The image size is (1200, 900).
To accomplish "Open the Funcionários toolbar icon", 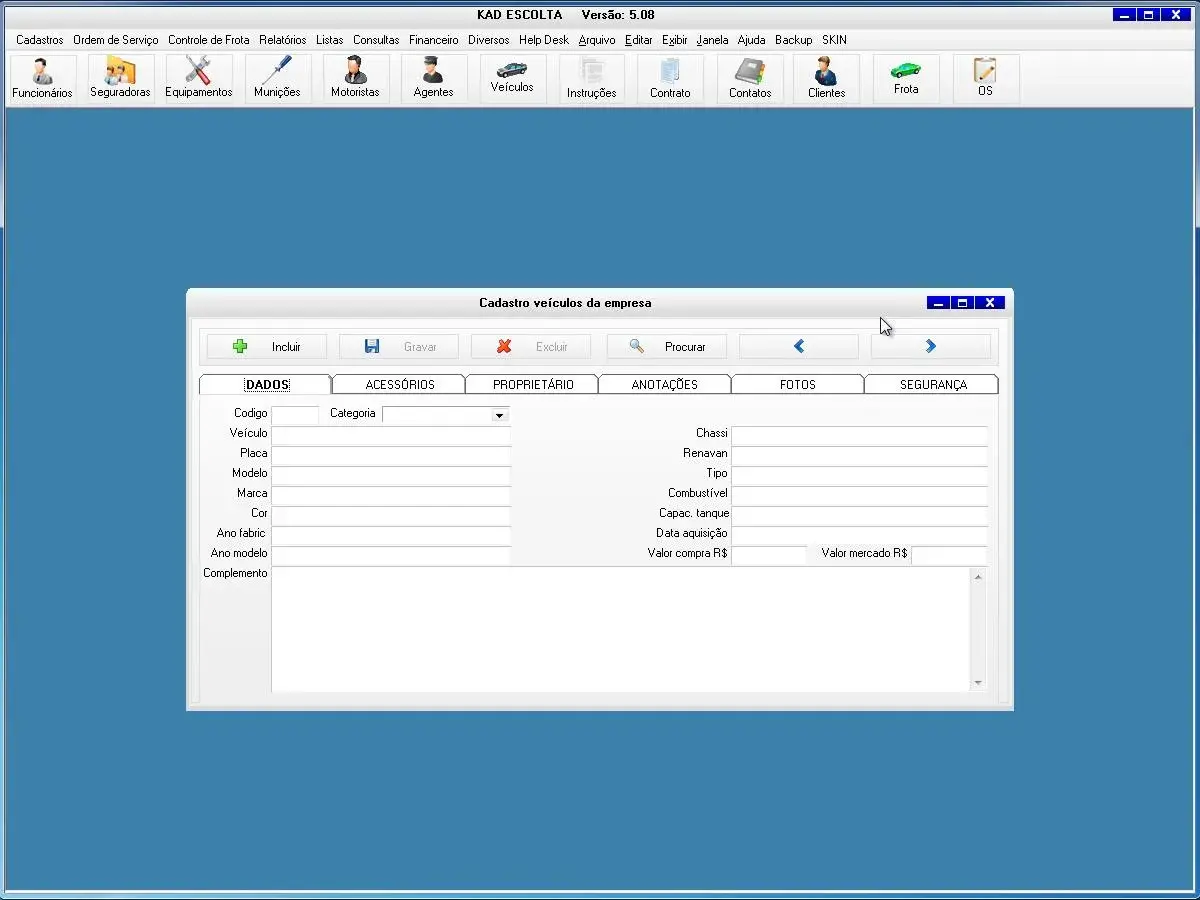I will point(42,78).
